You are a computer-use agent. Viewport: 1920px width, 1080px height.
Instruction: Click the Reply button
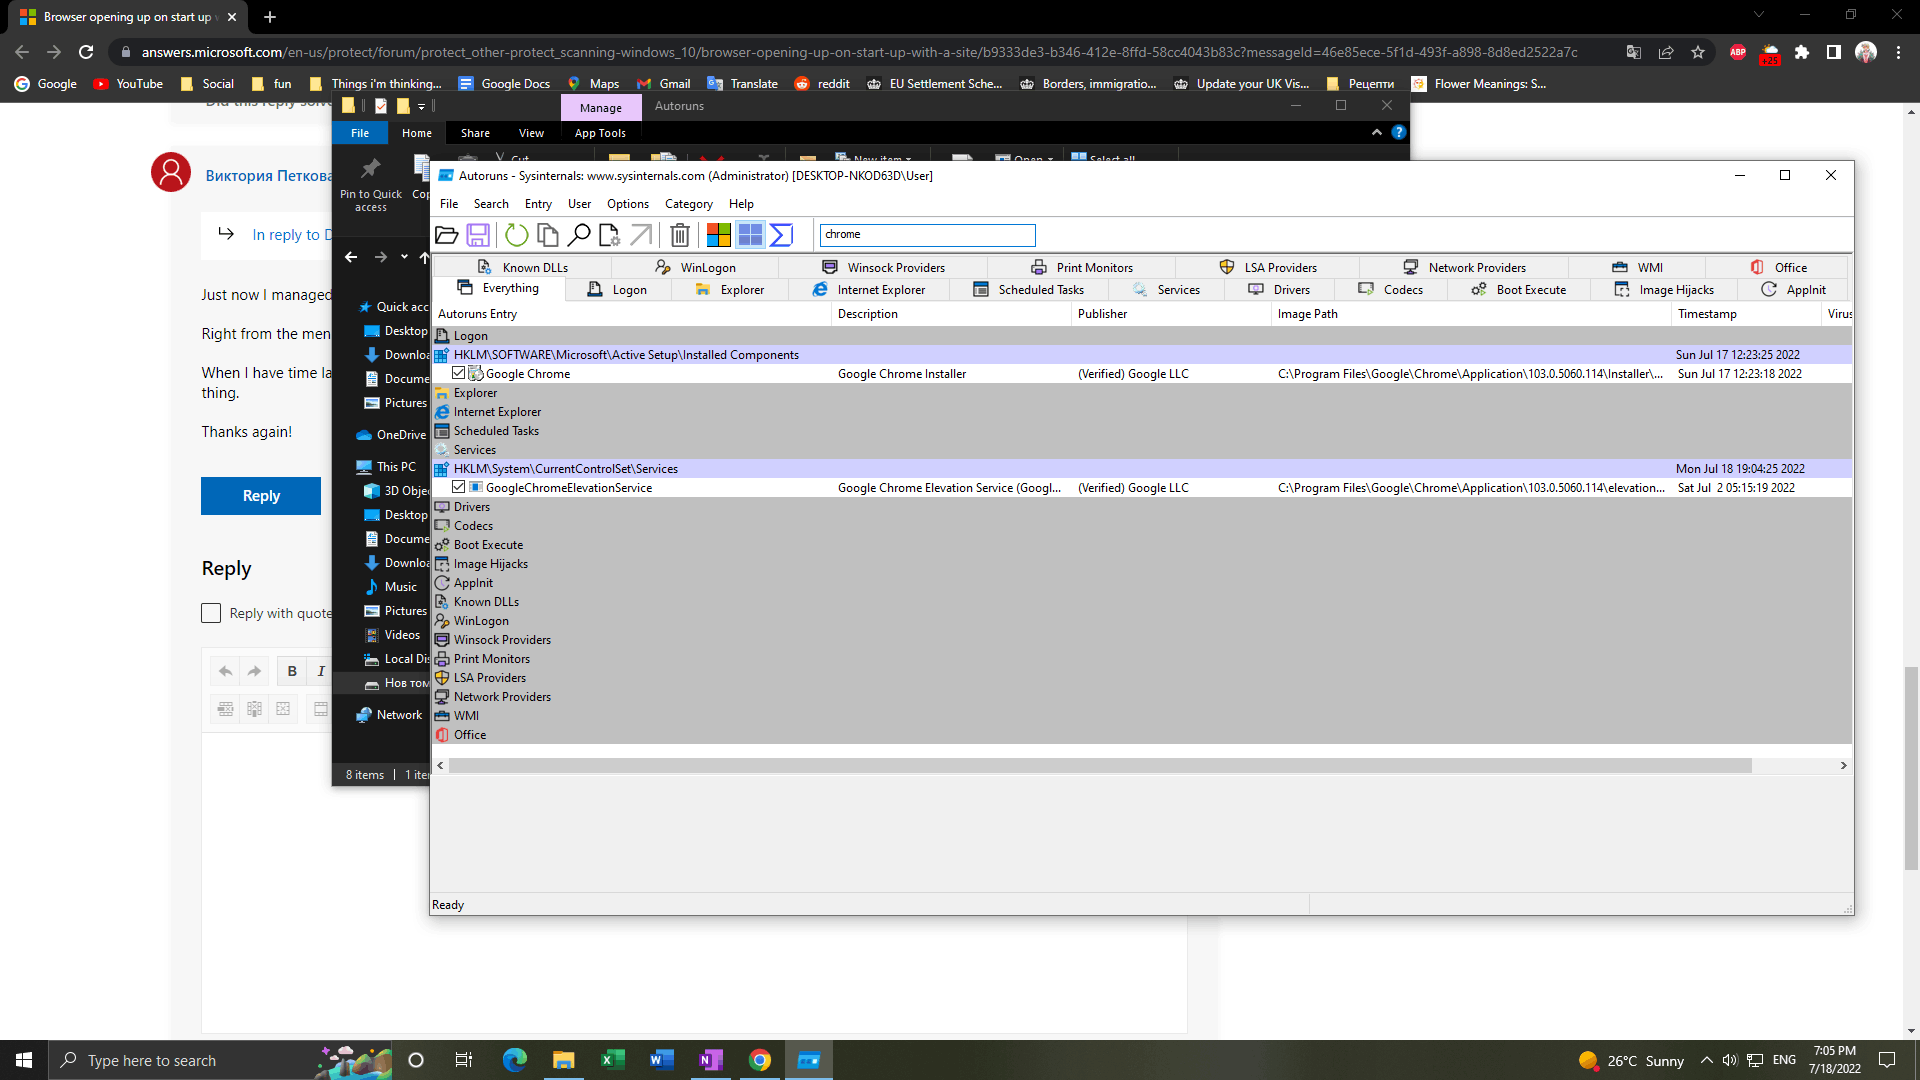pyautogui.click(x=260, y=495)
